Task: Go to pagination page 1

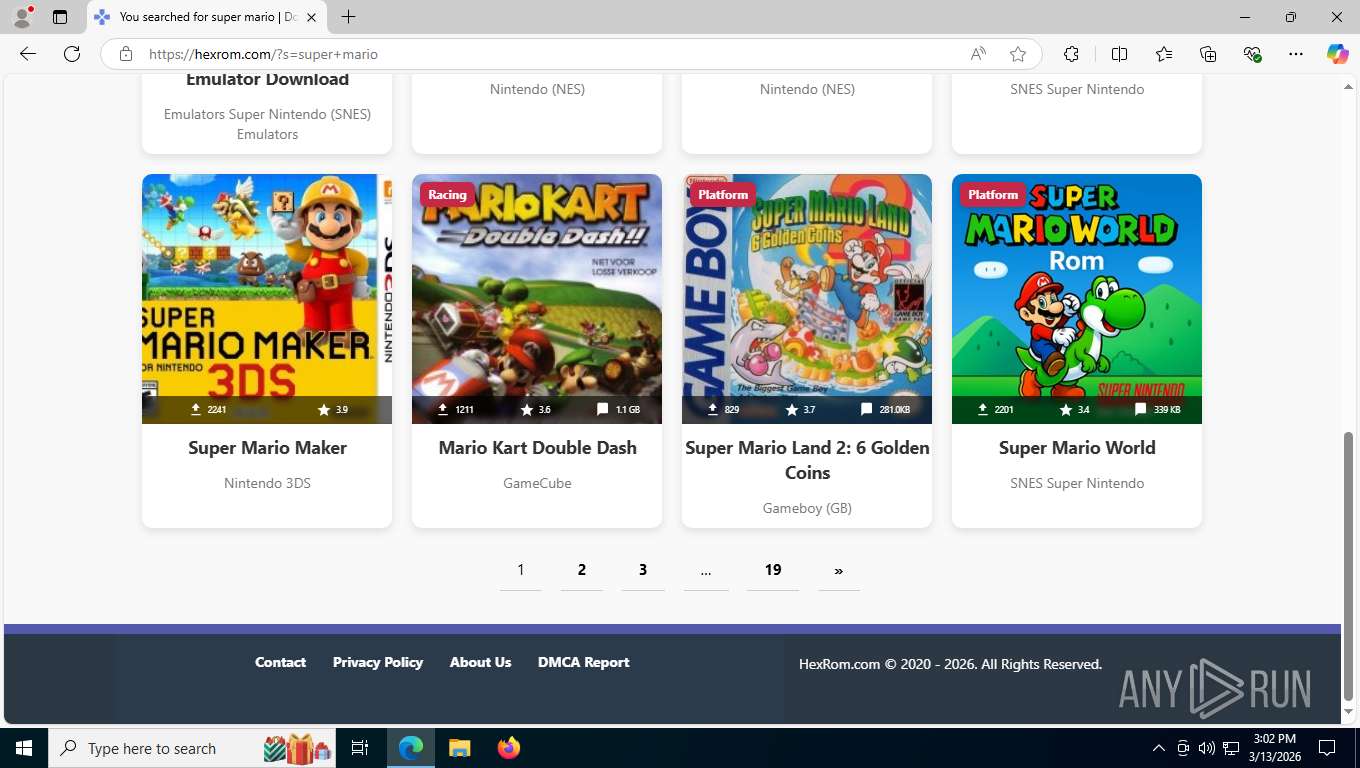Action: [520, 570]
